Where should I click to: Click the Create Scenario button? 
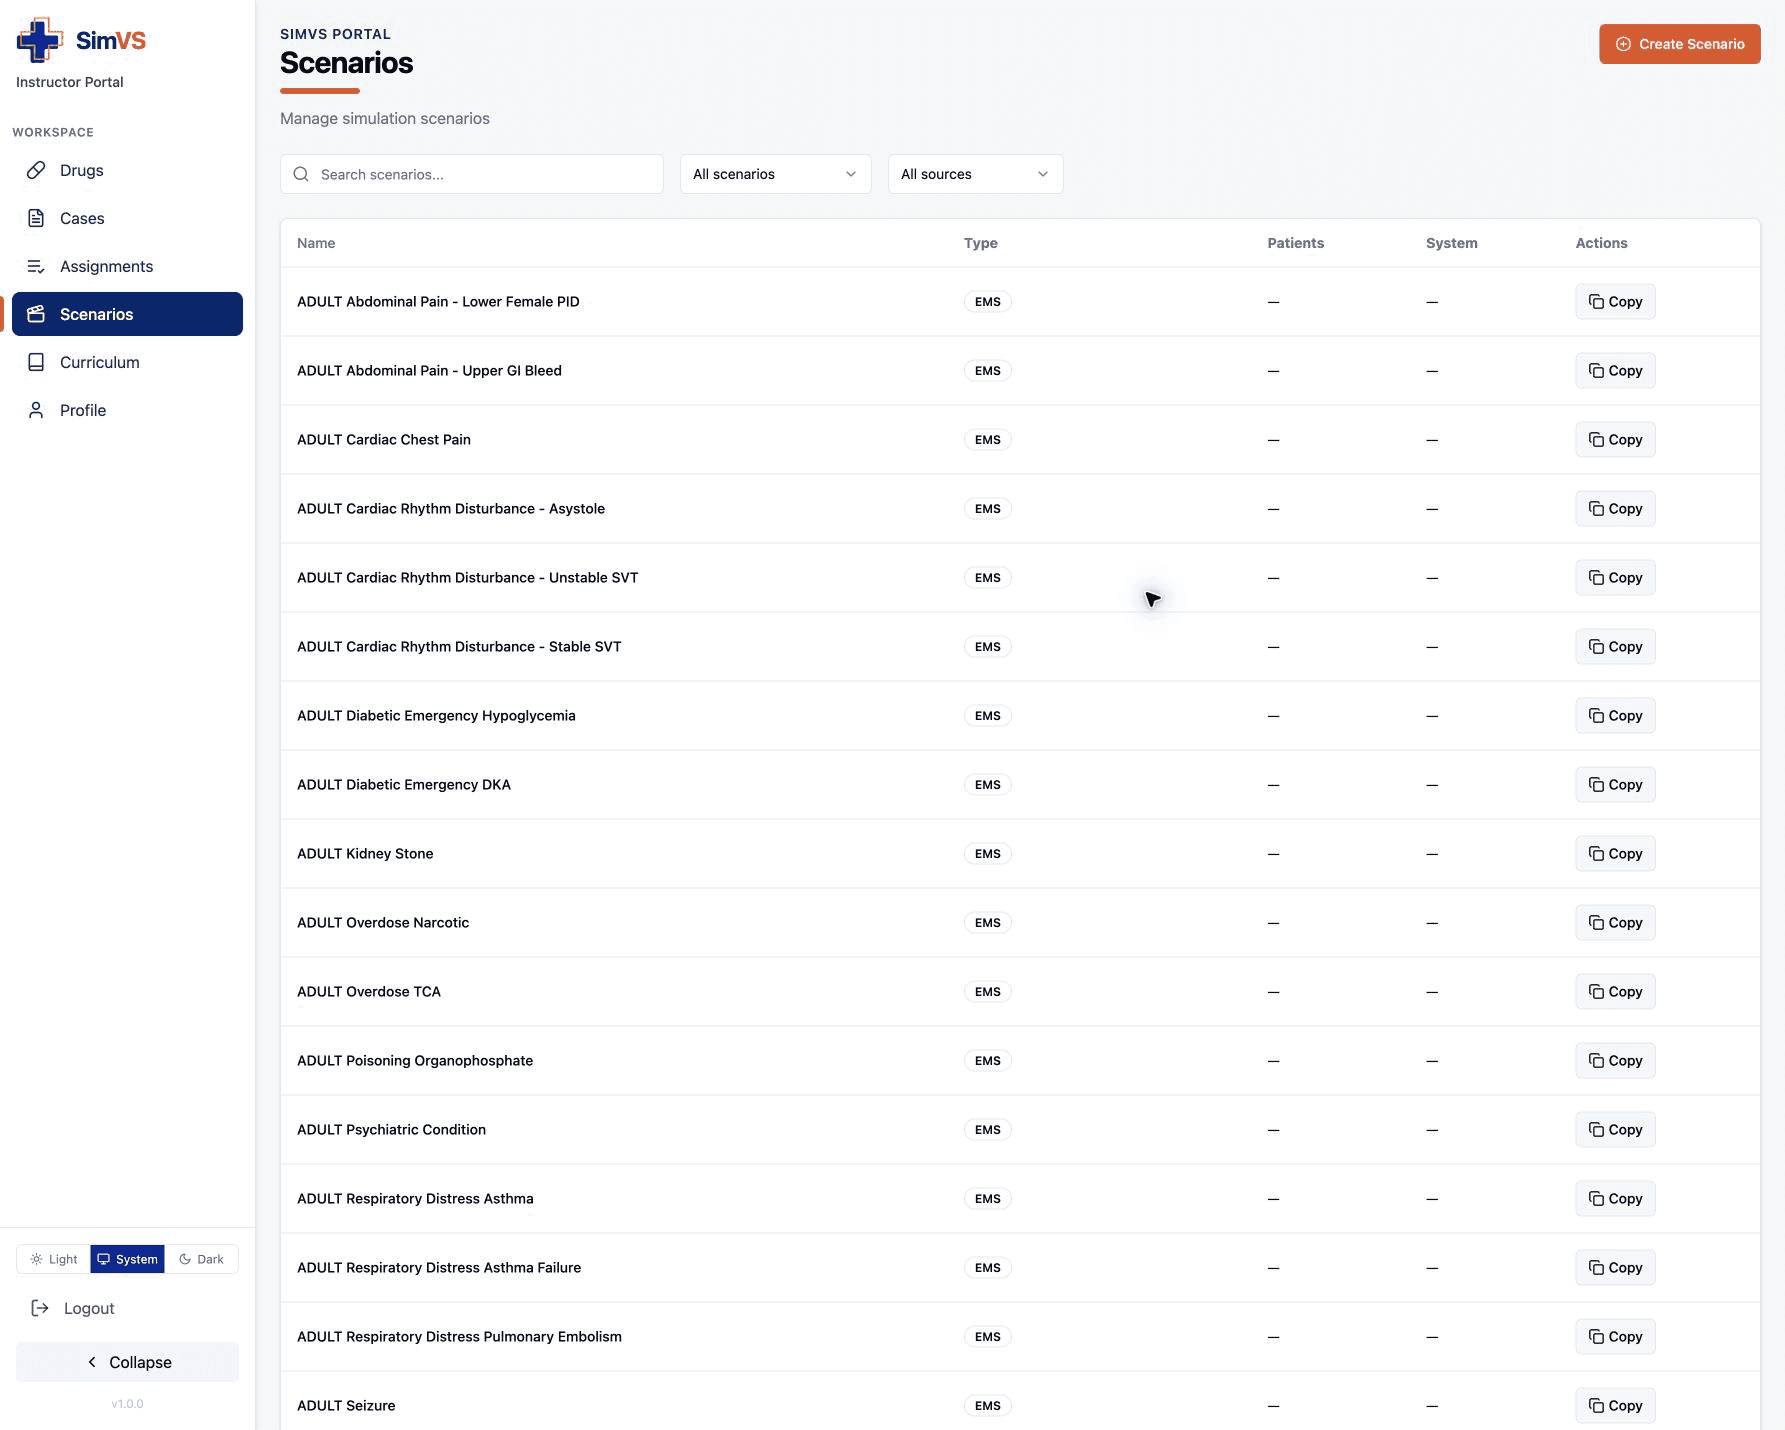coord(1679,44)
